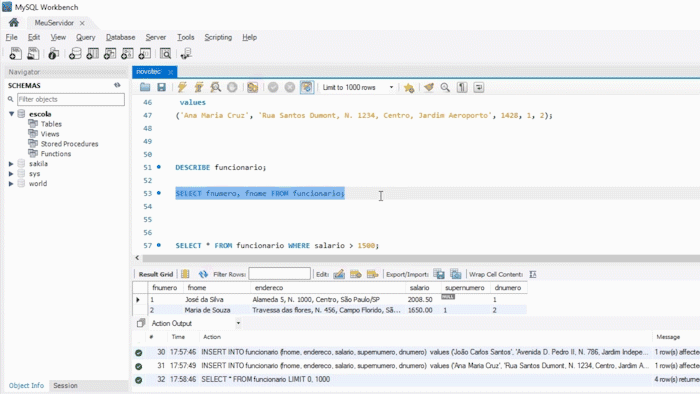Screen dimensions: 700x394
Task: Open script file in query editor
Action: [x=145, y=87]
